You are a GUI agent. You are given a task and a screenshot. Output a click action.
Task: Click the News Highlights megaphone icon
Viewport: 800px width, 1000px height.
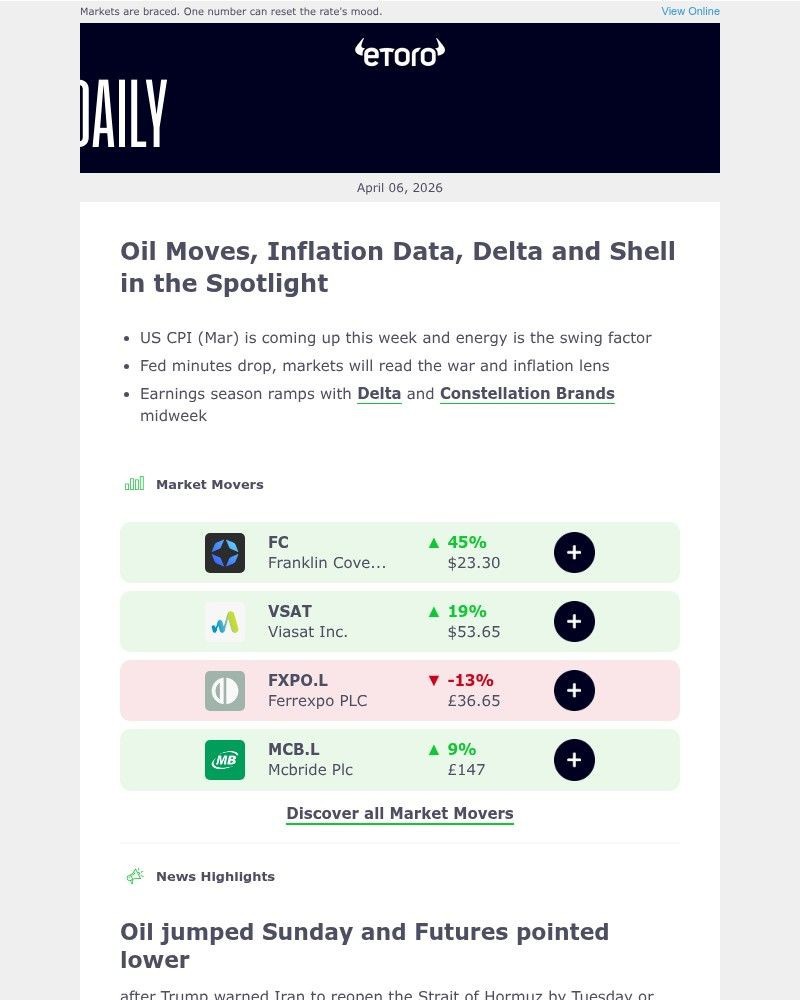point(133,876)
